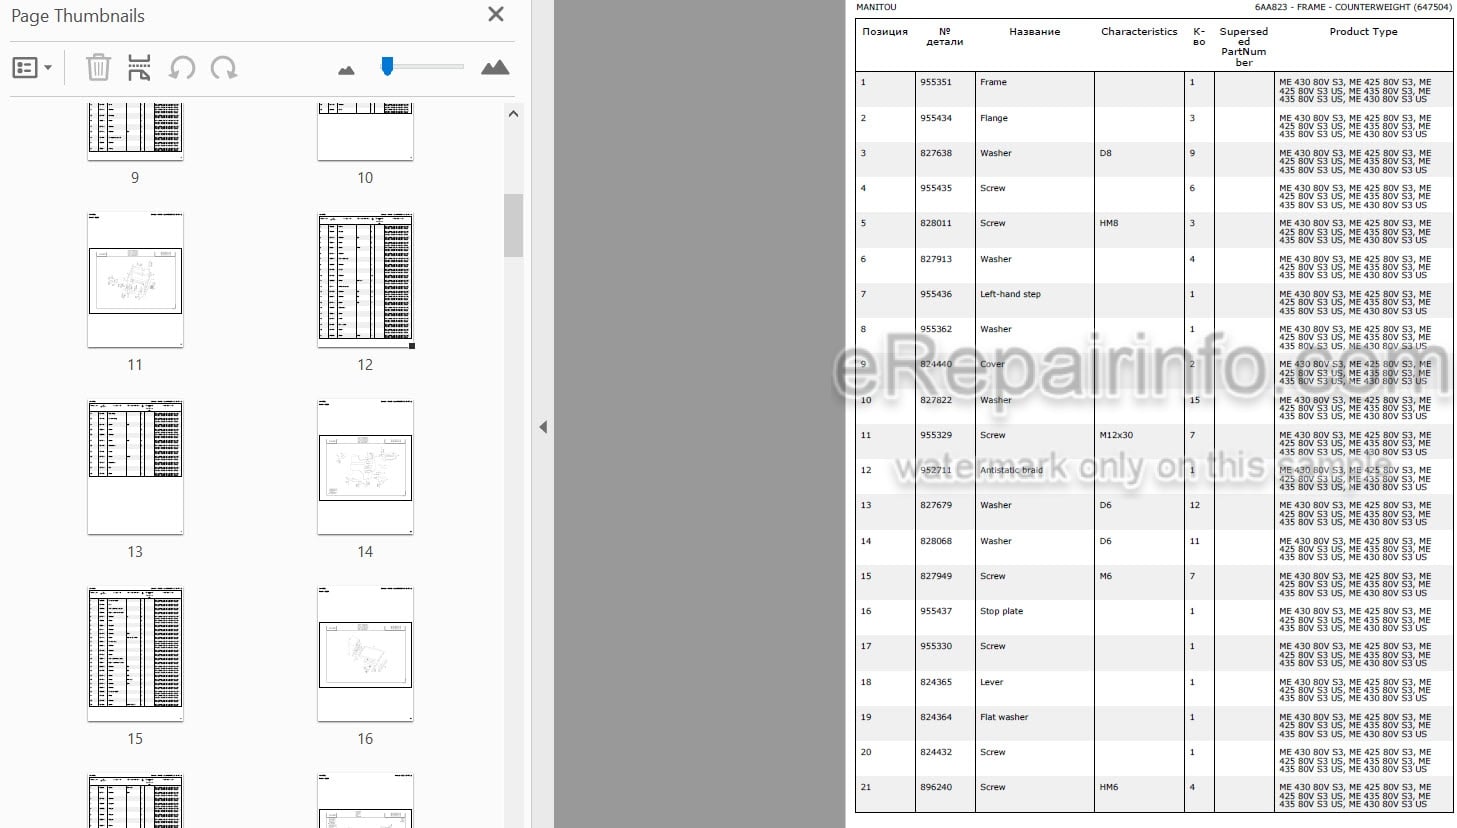This screenshot has width=1457, height=828.
Task: Reduce thumbnail size with small mountain icon
Action: (346, 70)
